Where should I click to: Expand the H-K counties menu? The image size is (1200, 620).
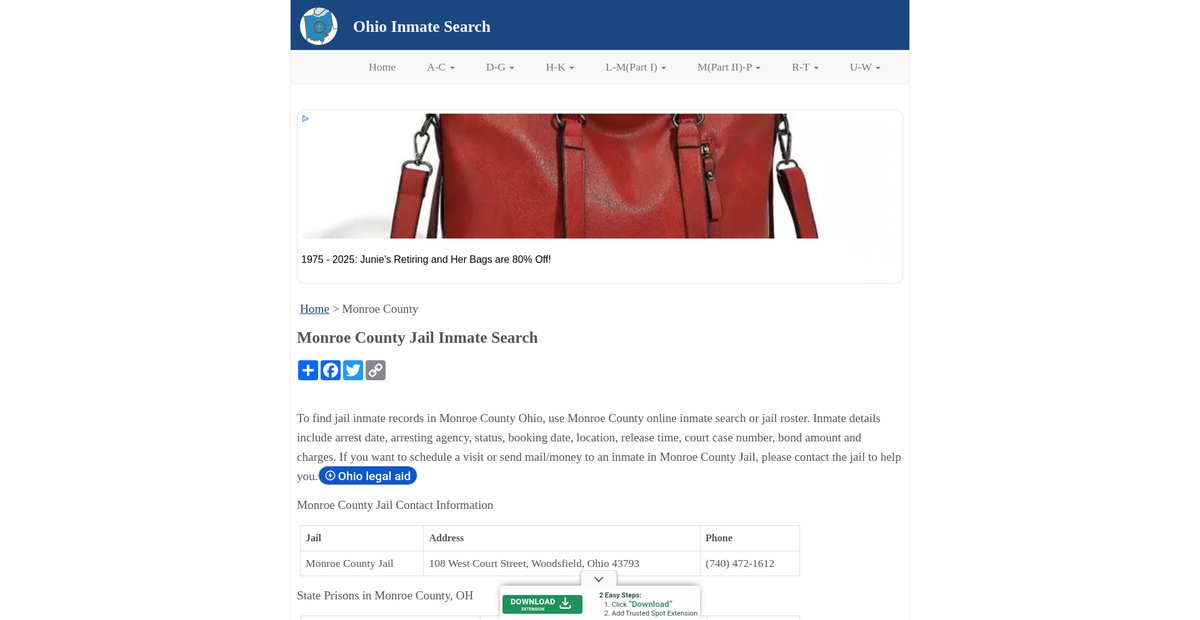pos(560,67)
